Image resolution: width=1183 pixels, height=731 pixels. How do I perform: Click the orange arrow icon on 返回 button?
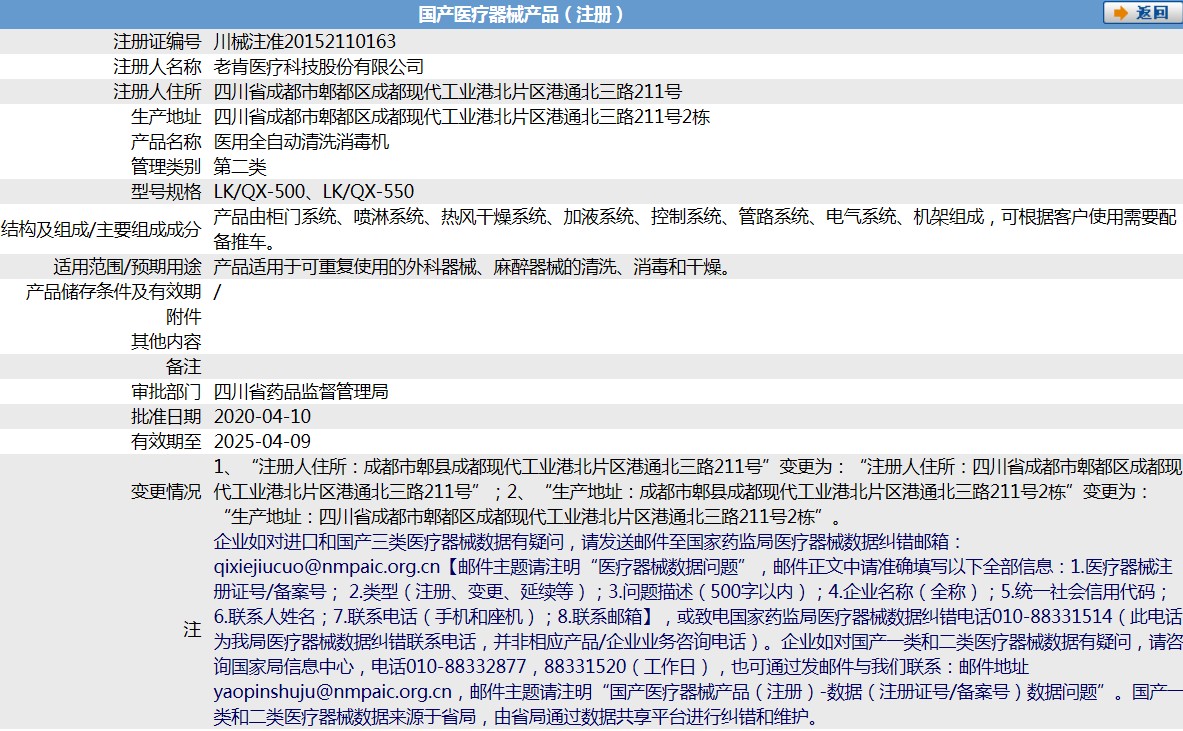click(1121, 13)
